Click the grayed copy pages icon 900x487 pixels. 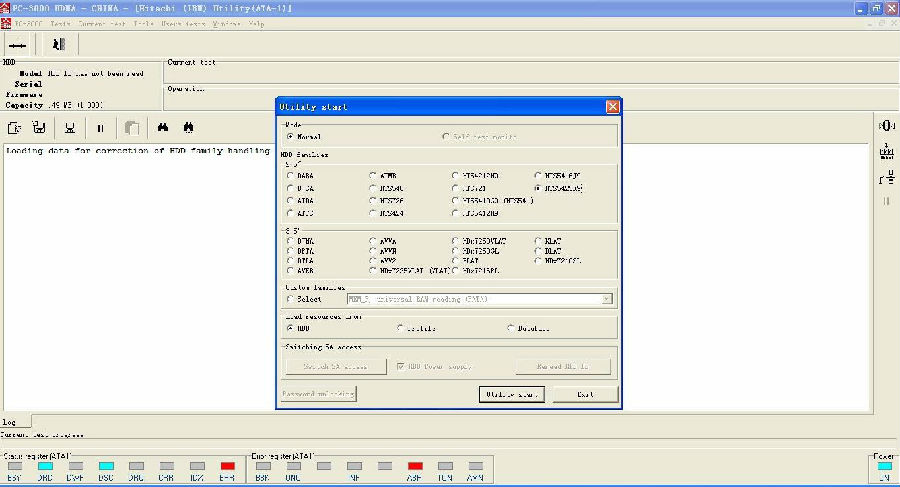point(132,127)
